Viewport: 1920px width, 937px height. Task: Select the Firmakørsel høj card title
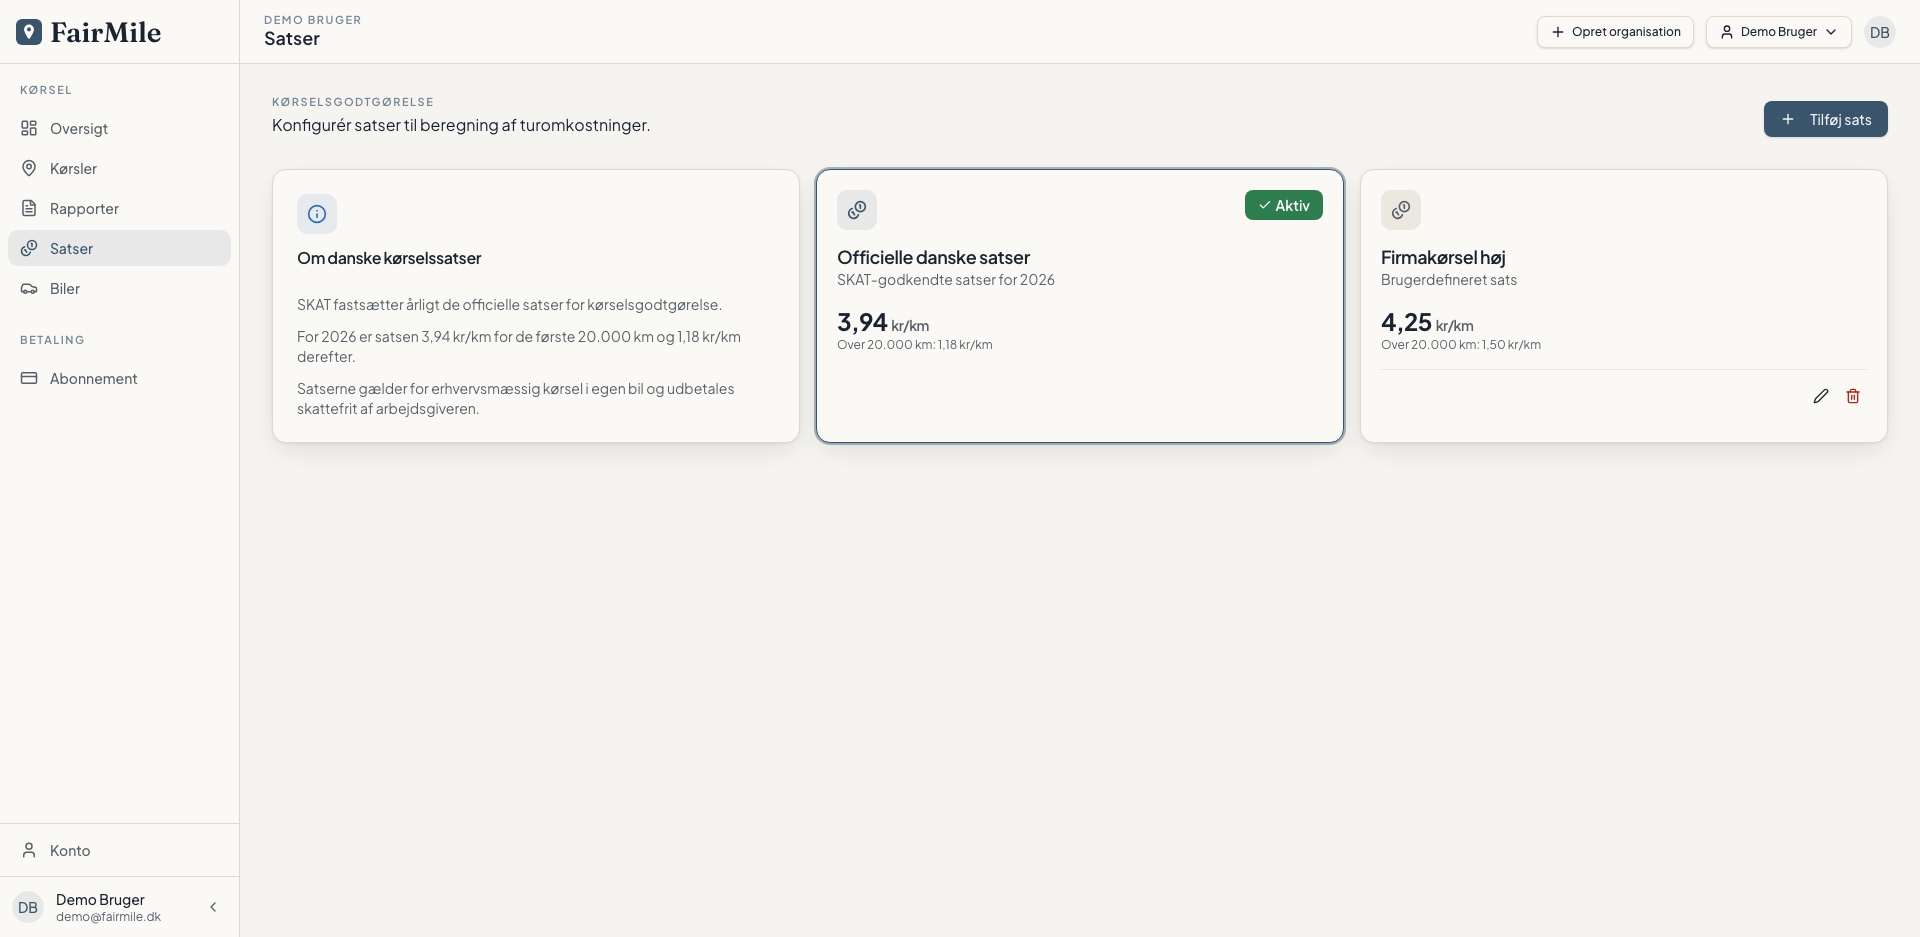tap(1443, 257)
